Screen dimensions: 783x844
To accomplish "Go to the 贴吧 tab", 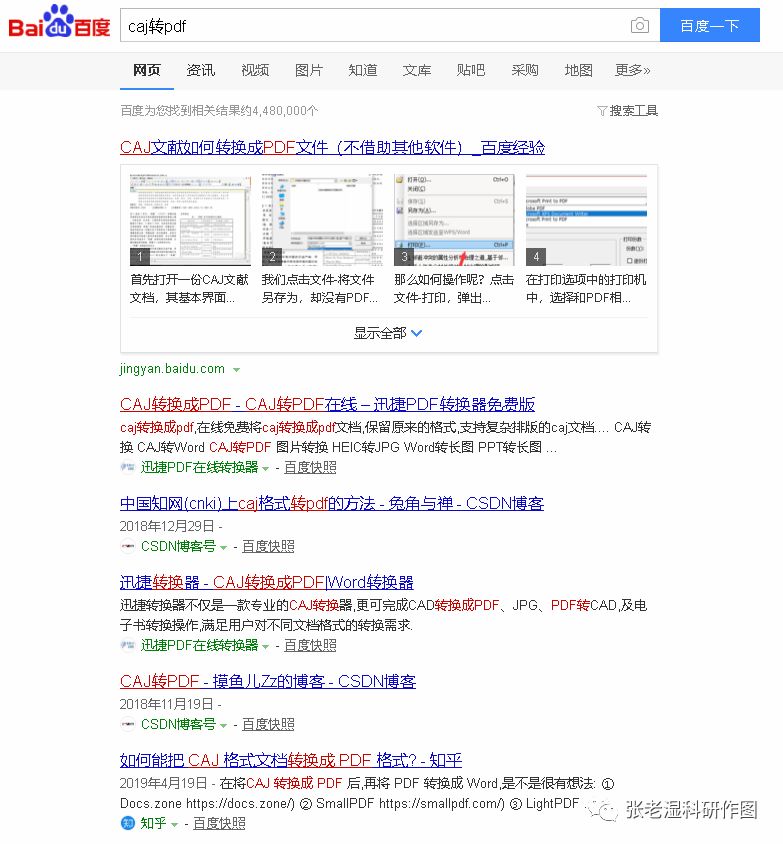I will [471, 70].
